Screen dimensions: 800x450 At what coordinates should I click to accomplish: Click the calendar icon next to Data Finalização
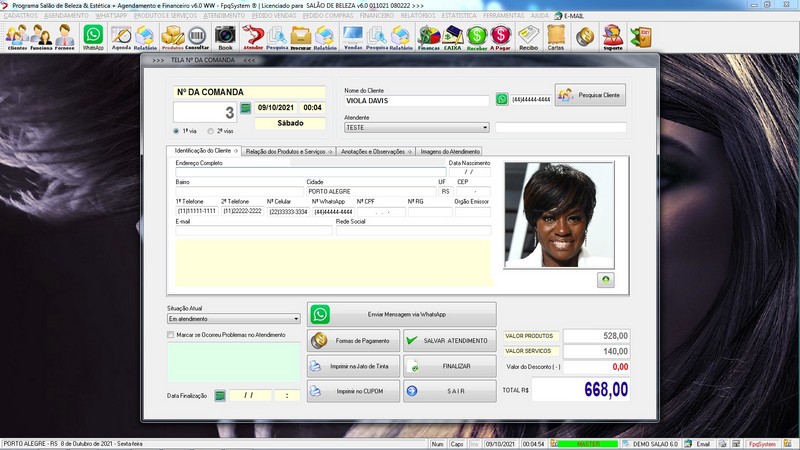(220, 395)
